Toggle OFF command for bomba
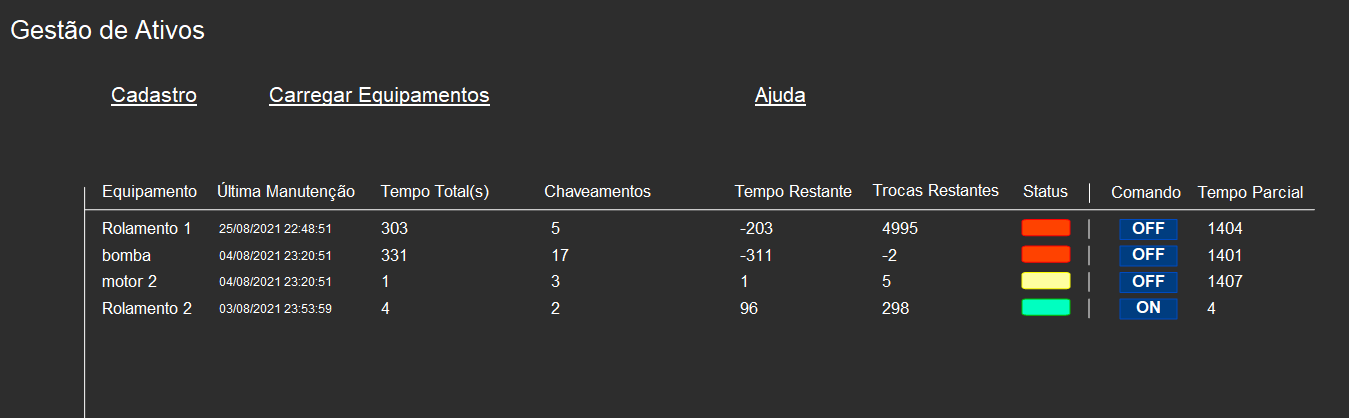 pos(1148,255)
